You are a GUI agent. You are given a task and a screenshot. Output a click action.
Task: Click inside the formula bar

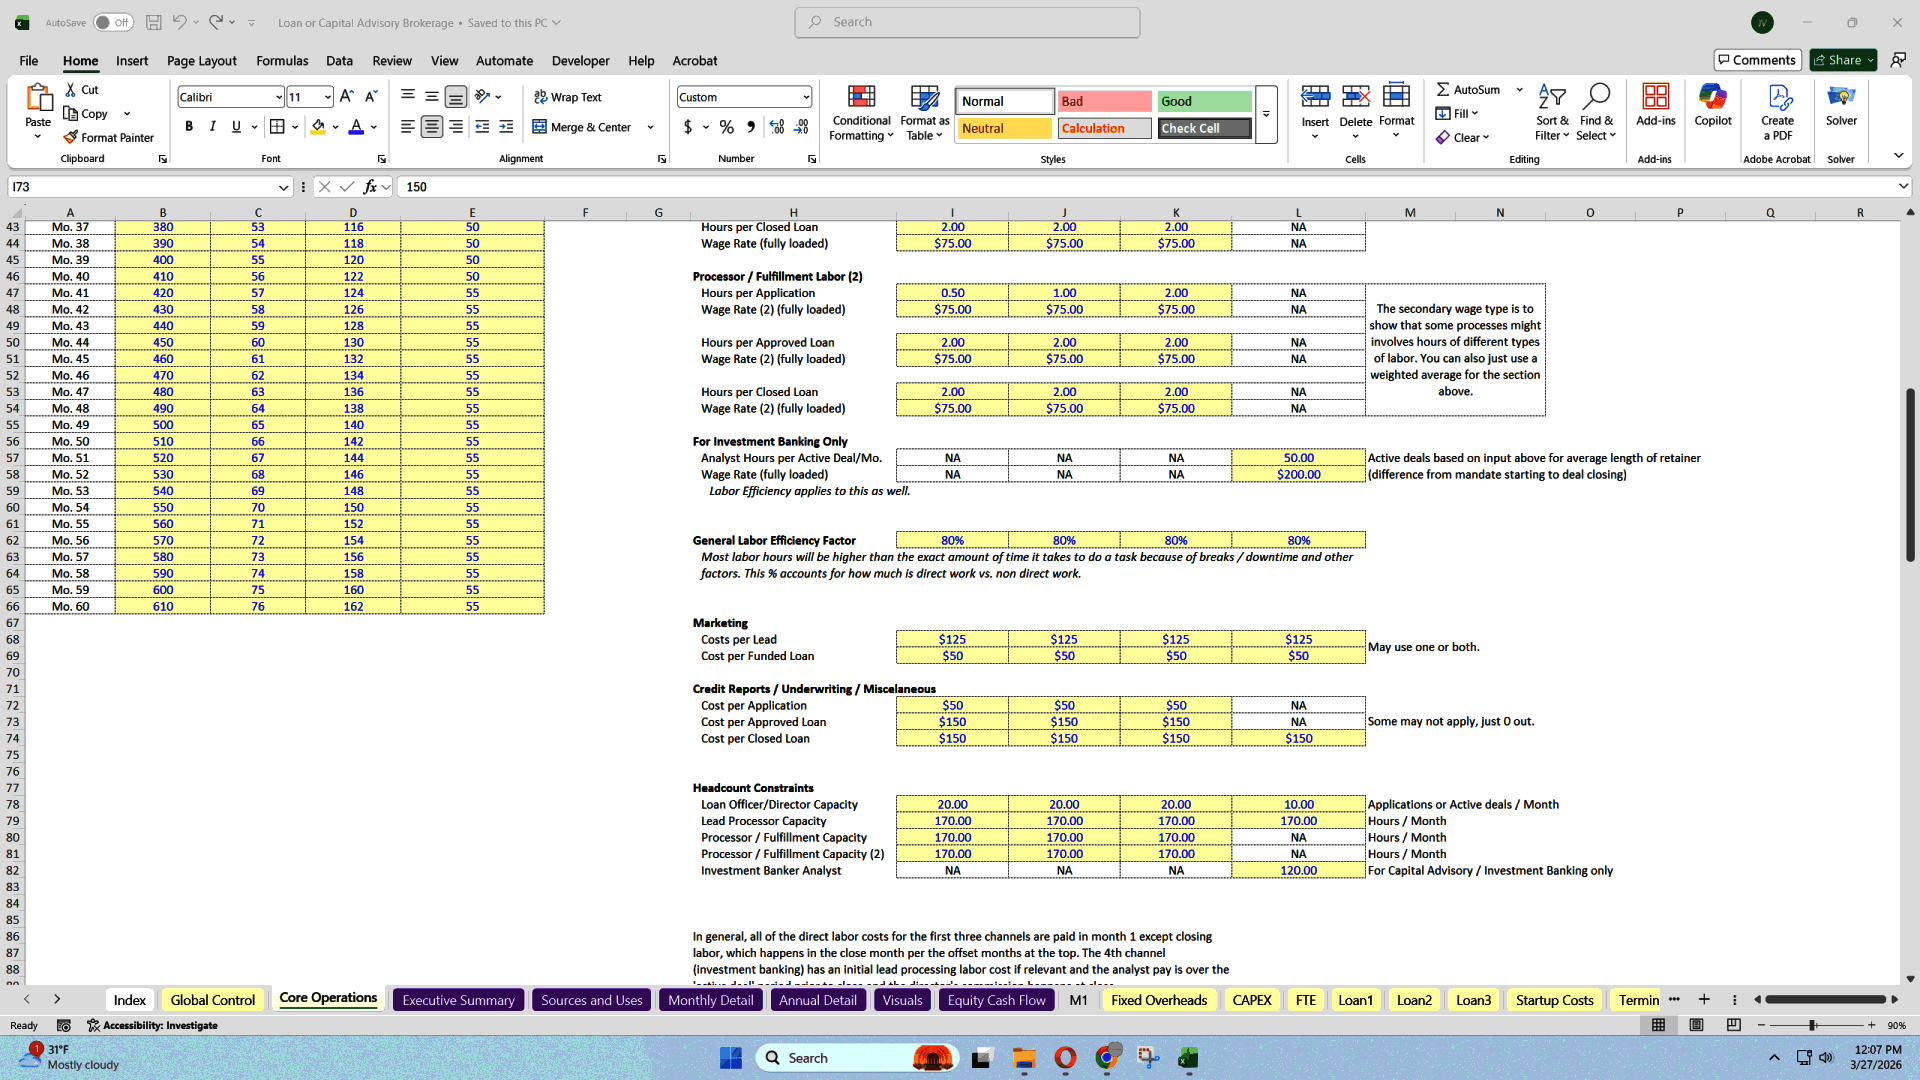click(700, 186)
